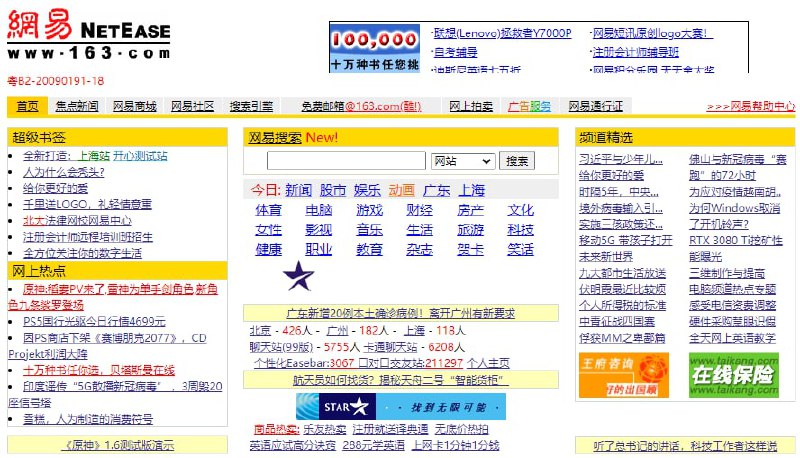Open the 焦点新闻 nav tab

77,106
